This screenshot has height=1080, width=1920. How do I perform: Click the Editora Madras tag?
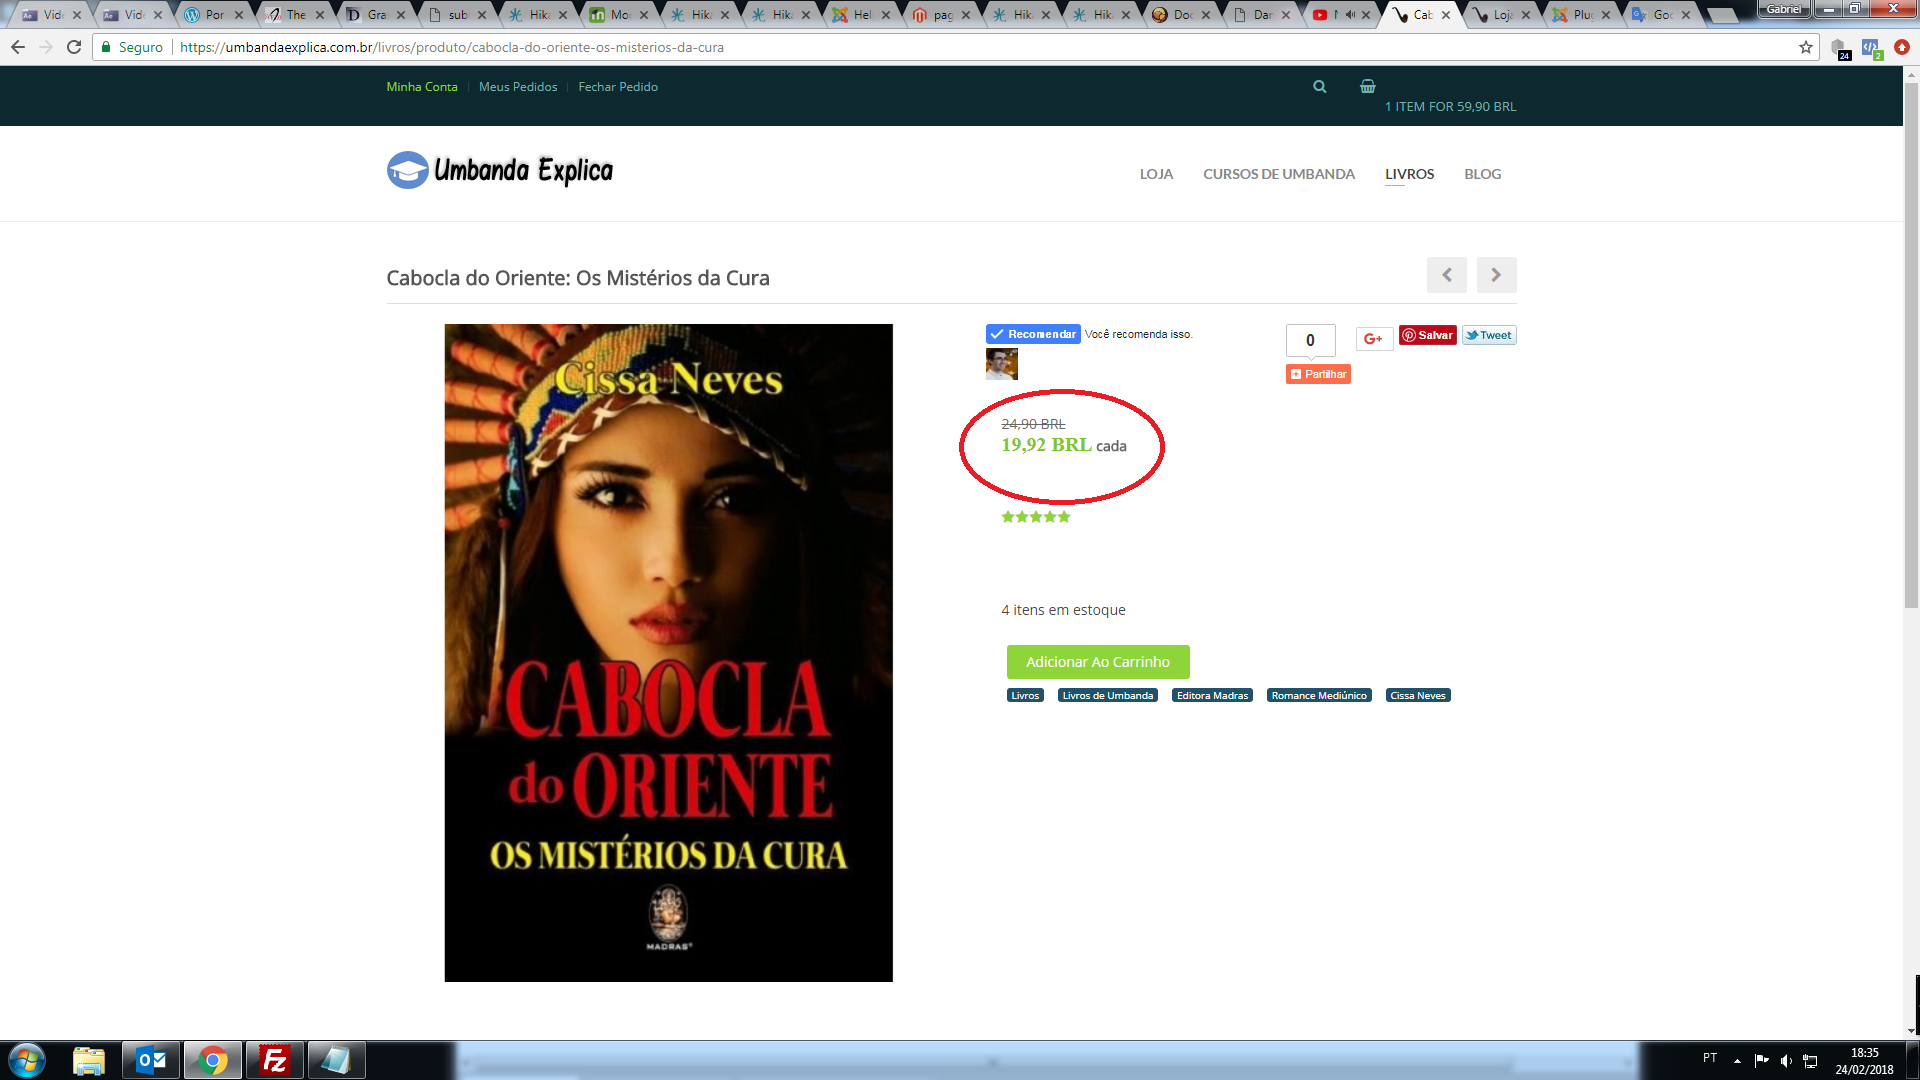[x=1212, y=696]
